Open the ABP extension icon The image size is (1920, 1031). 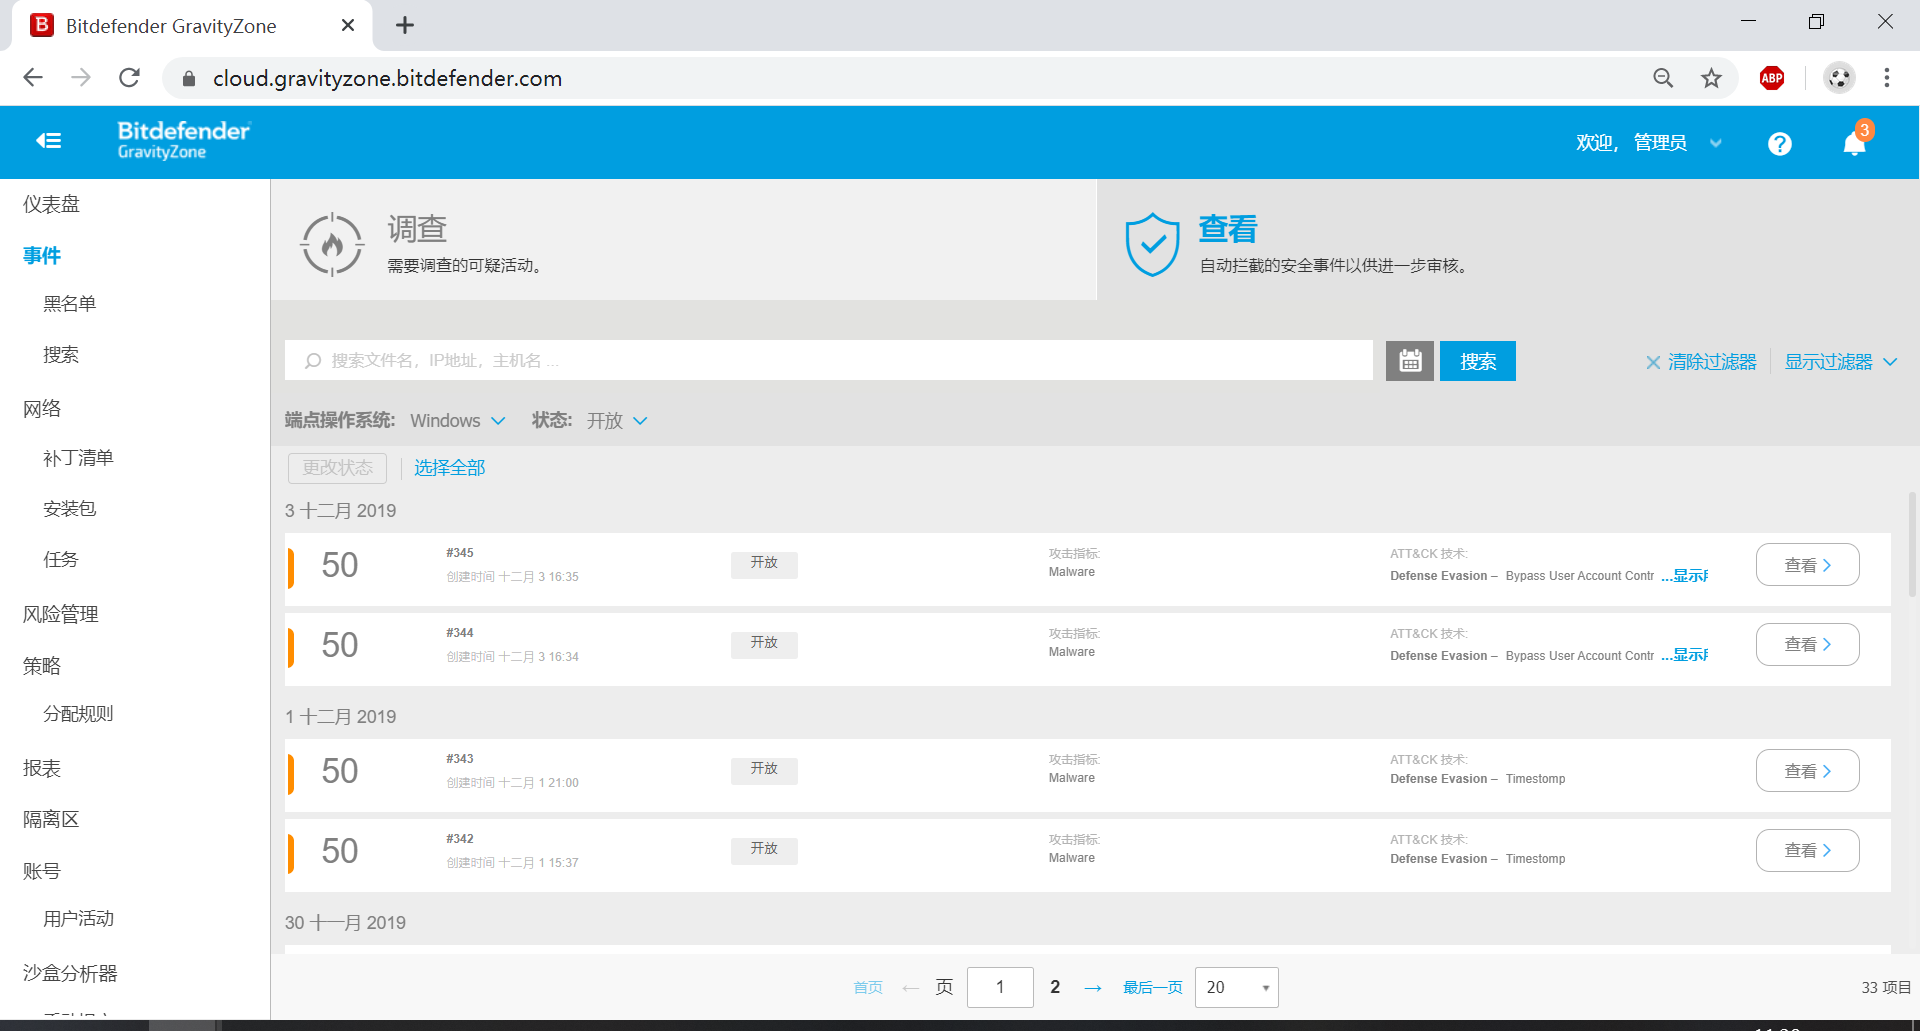[1772, 78]
